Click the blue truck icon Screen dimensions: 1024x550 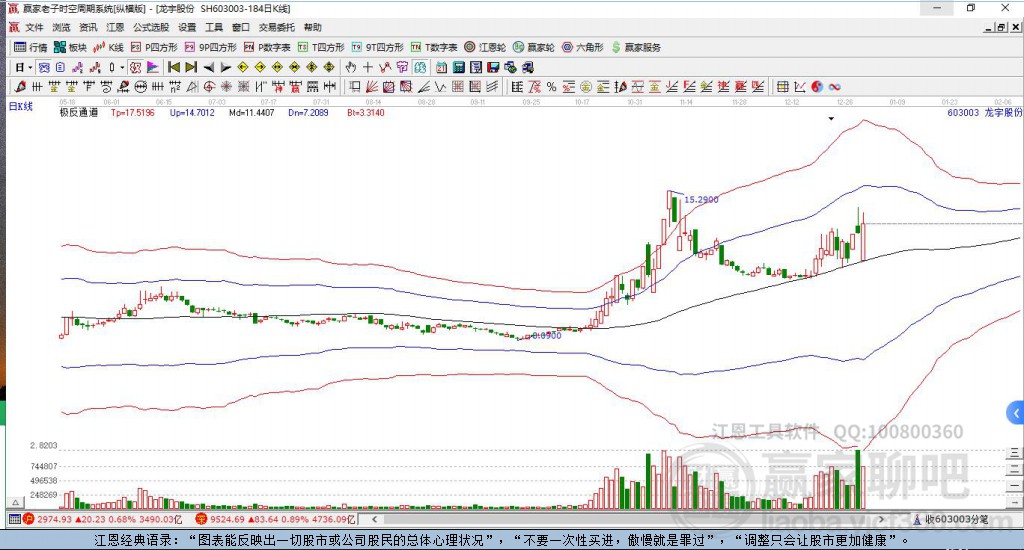(528, 67)
